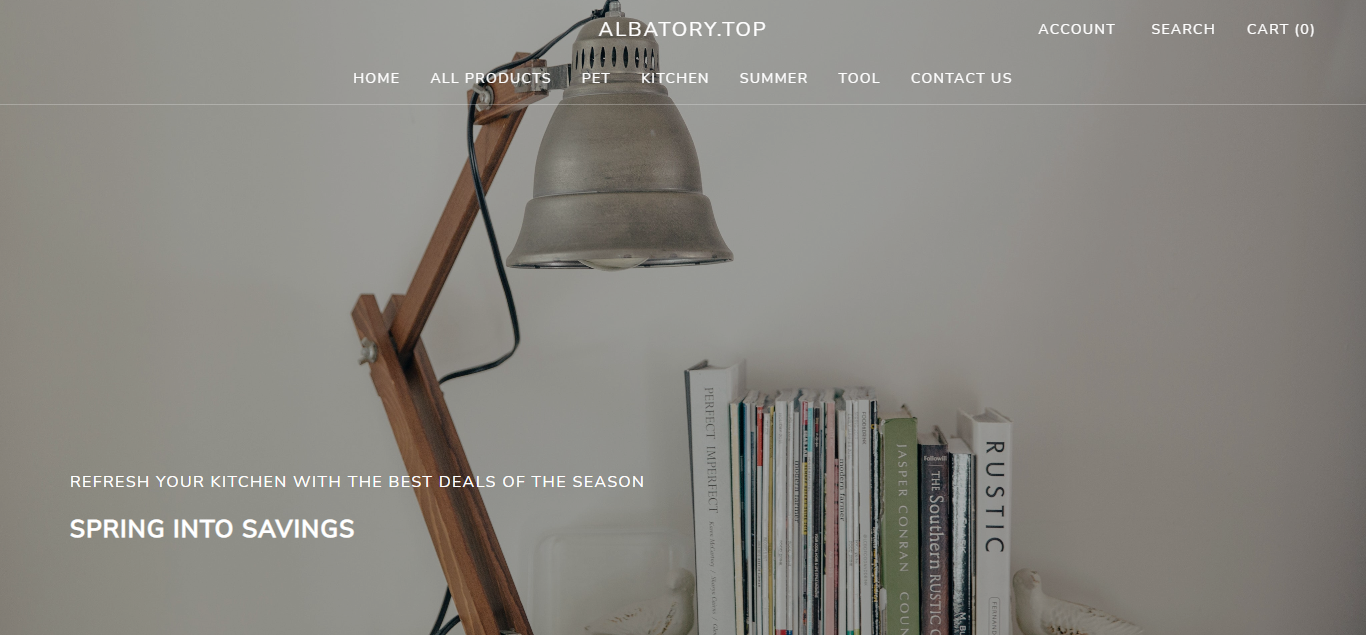Open the Summer collection

773,78
